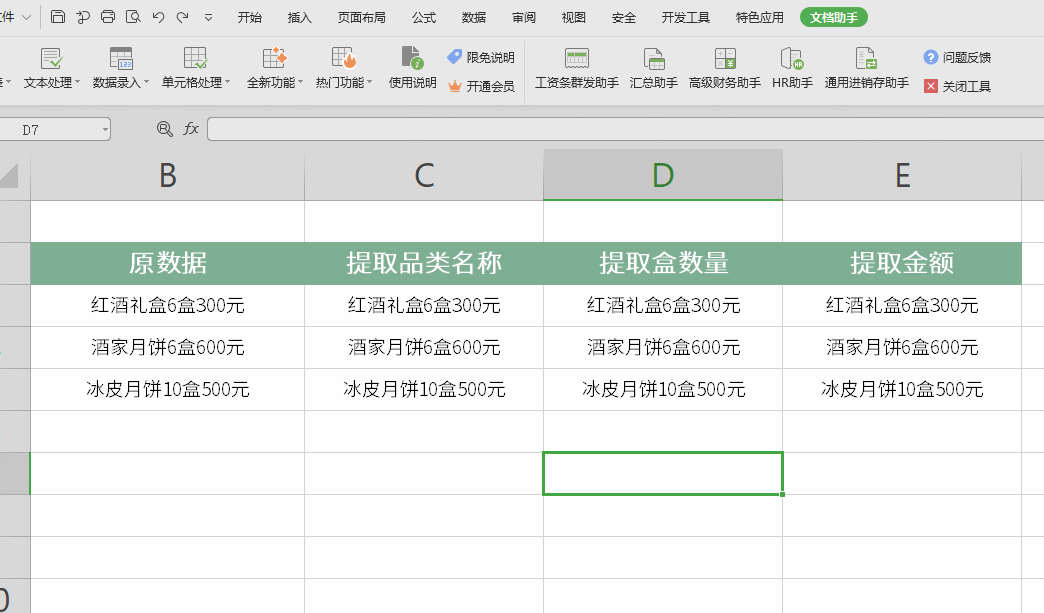The height and width of the screenshot is (613, 1044).
Task: Select column C cell 酒家月饼6盒600元
Action: coord(424,347)
